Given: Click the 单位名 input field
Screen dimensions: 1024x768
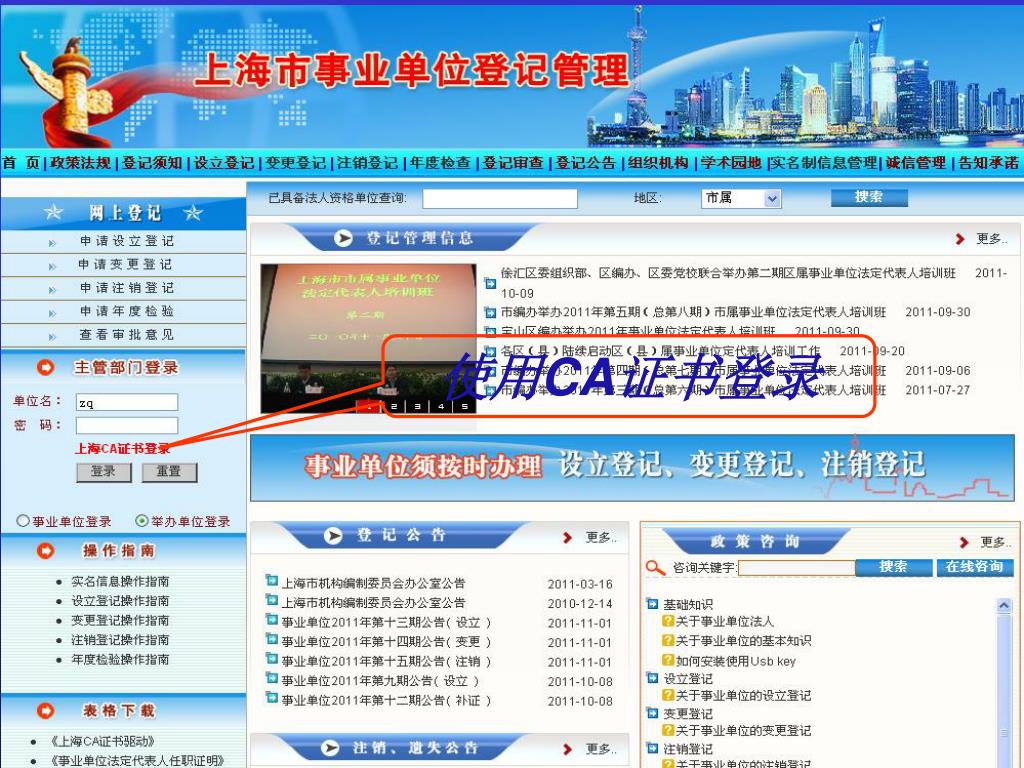Looking at the screenshot, I should [127, 402].
